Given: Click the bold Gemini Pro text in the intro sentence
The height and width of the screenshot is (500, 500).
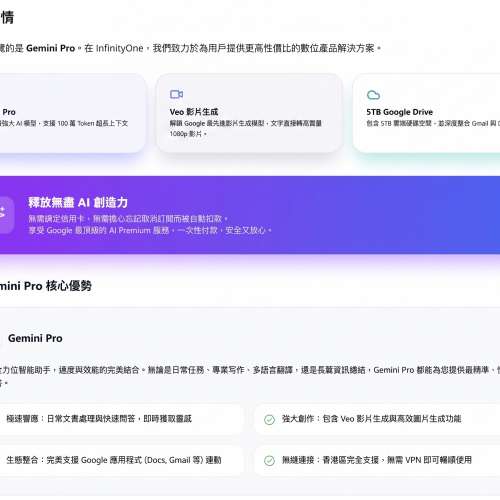Looking at the screenshot, I should point(50,48).
